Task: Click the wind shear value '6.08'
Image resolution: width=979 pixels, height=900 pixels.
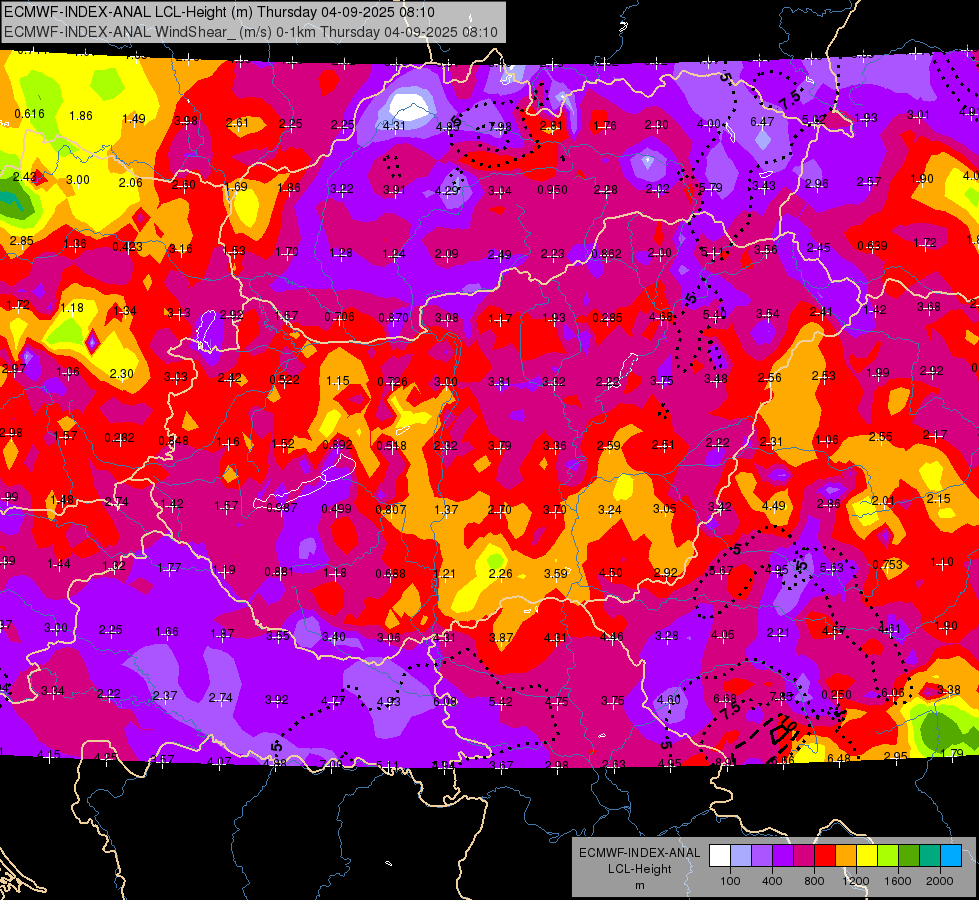Action: [445, 701]
